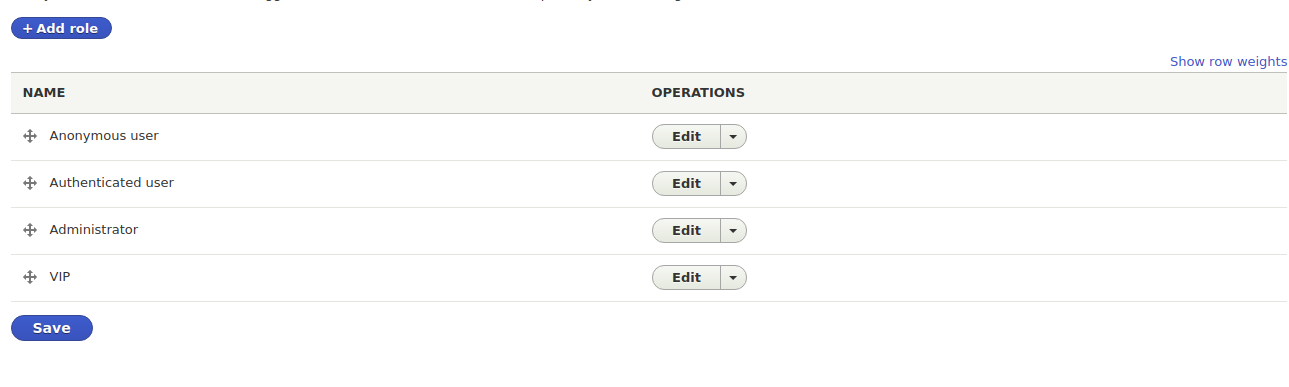The width and height of the screenshot is (1289, 387).
Task: Edit the Anonymous user role
Action: (686, 137)
